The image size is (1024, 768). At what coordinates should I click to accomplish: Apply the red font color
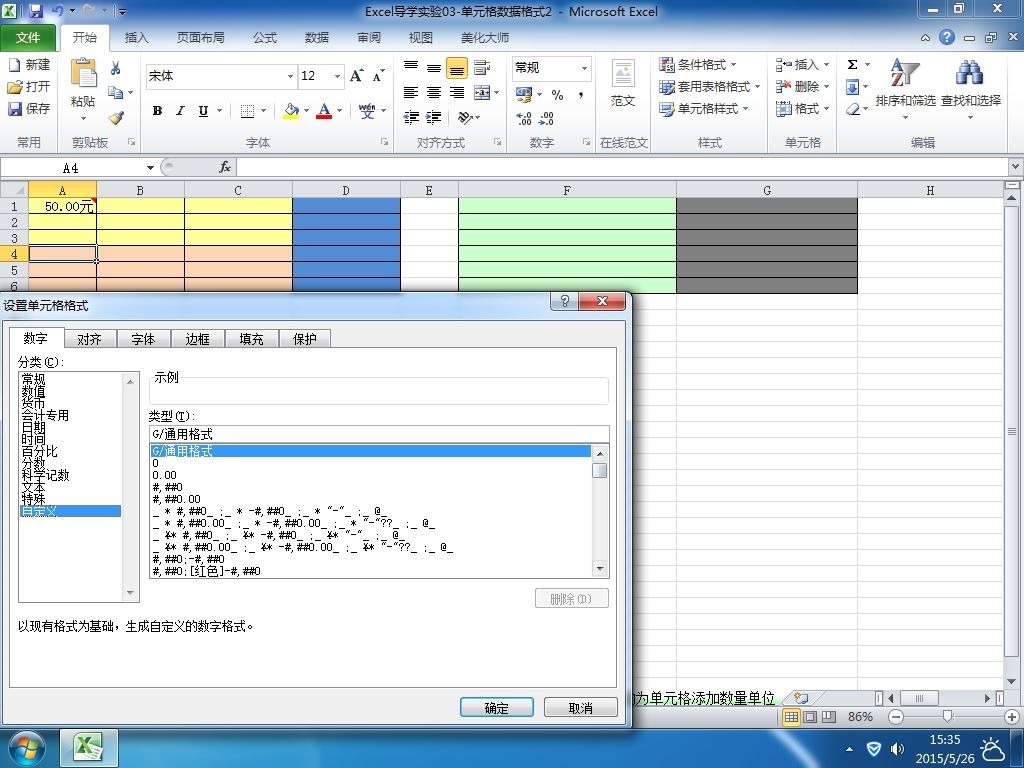324,111
